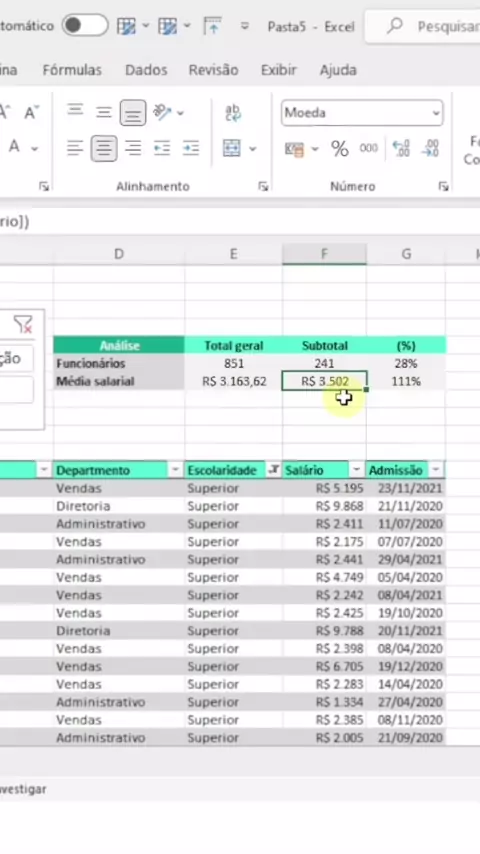Select the Align Right icon
480x854 pixels.
[x=133, y=148]
